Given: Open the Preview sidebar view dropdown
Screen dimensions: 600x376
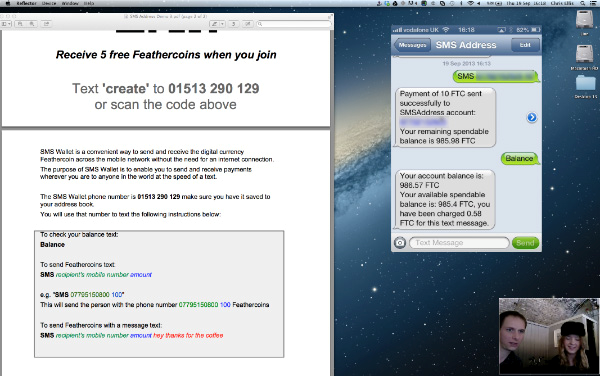Looking at the screenshot, I should click(x=6, y=24).
